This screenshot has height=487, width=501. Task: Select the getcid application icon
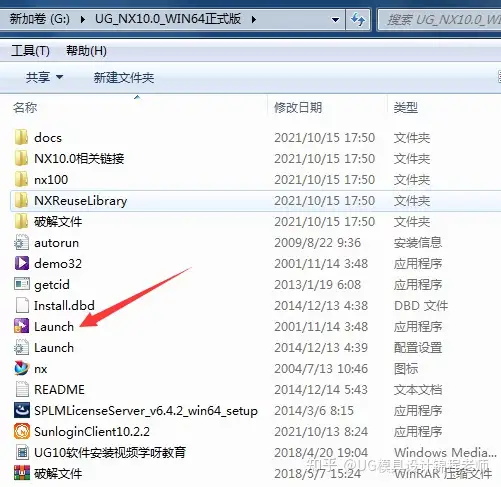coord(21,284)
